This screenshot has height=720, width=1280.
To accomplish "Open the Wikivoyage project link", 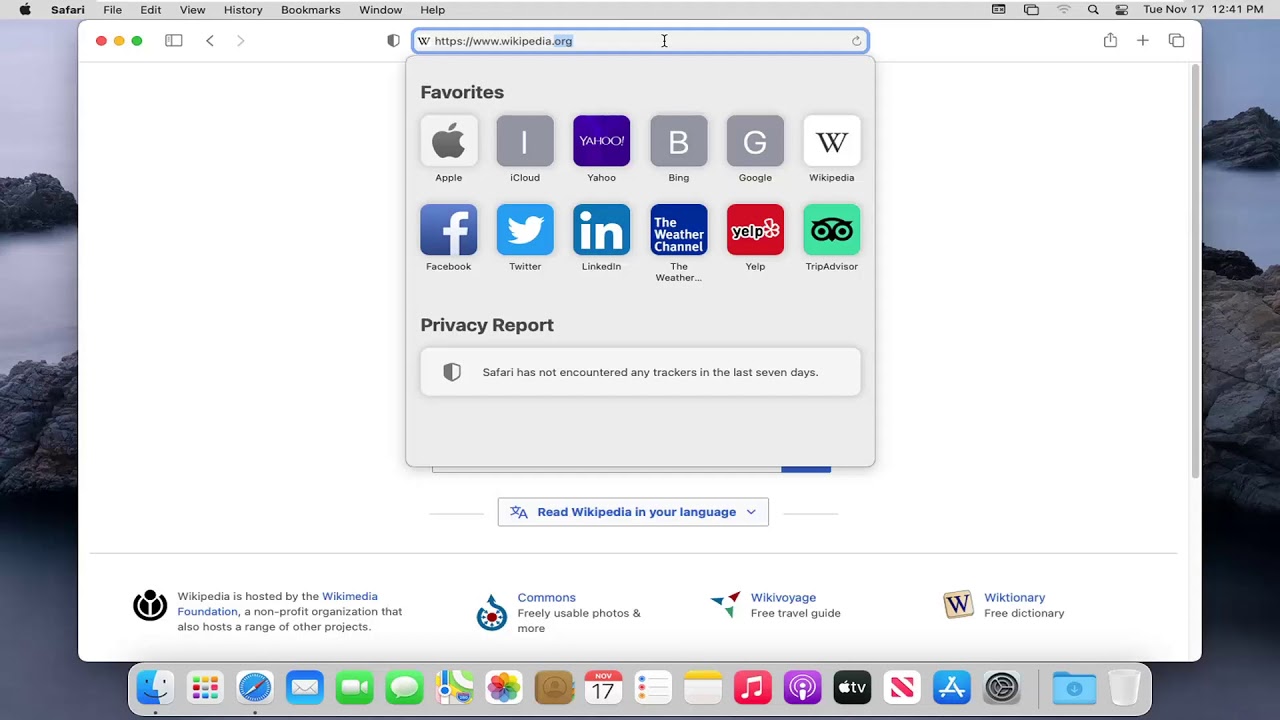I will 783,597.
